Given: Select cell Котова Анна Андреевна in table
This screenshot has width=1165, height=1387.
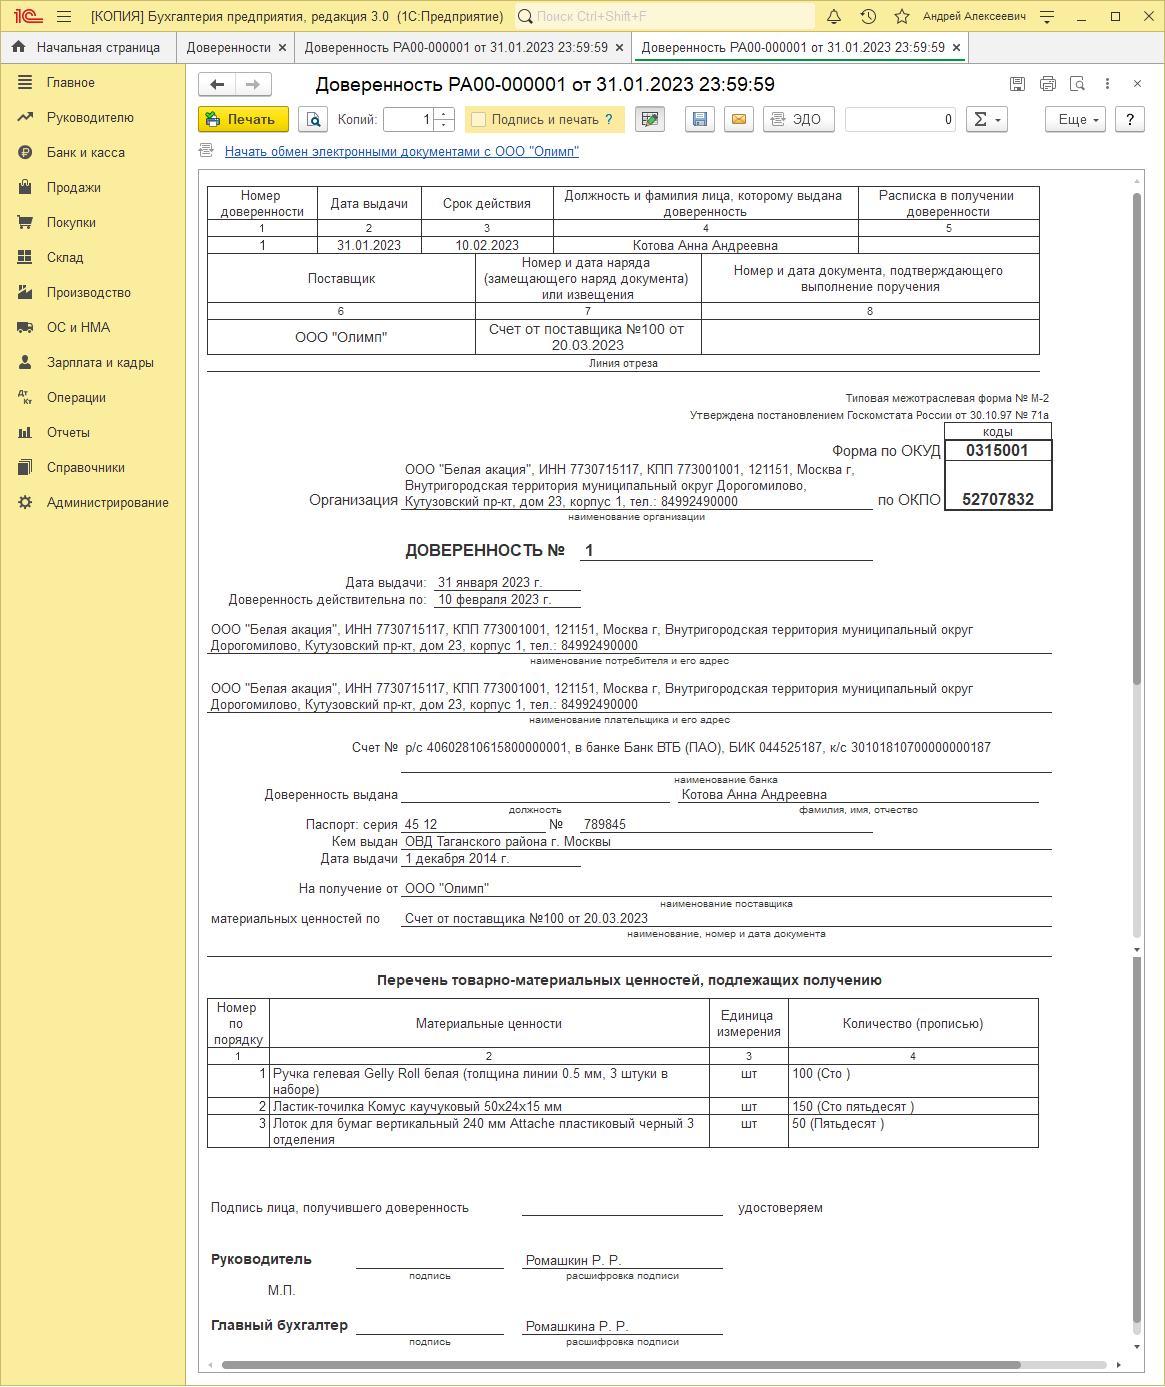Looking at the screenshot, I should click(x=705, y=245).
